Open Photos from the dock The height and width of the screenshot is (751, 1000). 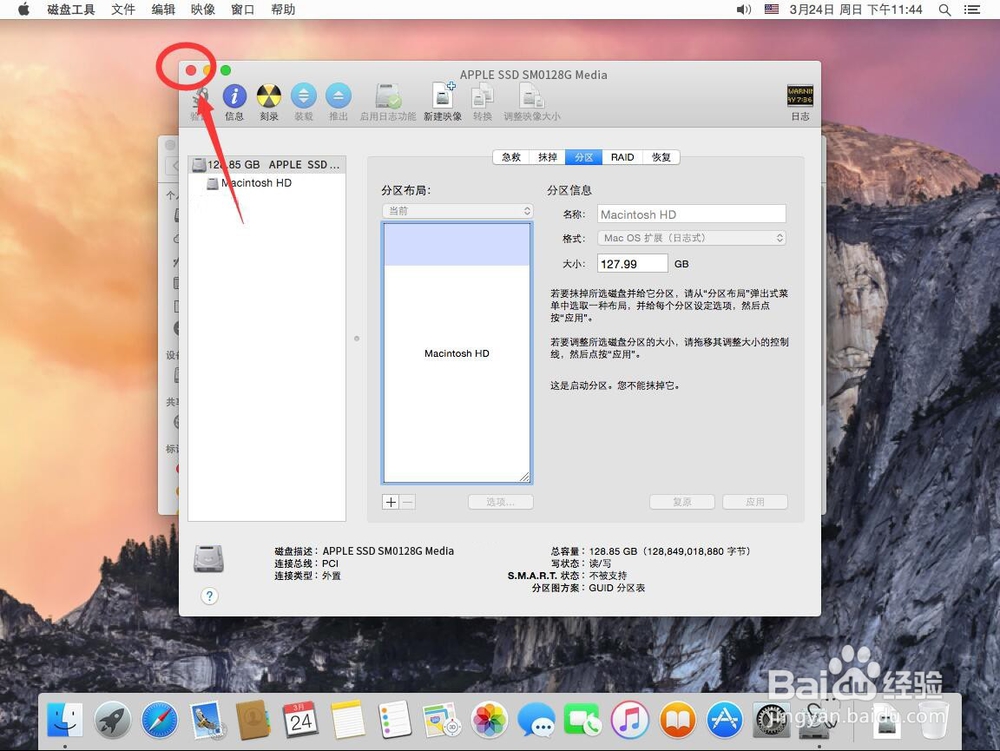(489, 720)
